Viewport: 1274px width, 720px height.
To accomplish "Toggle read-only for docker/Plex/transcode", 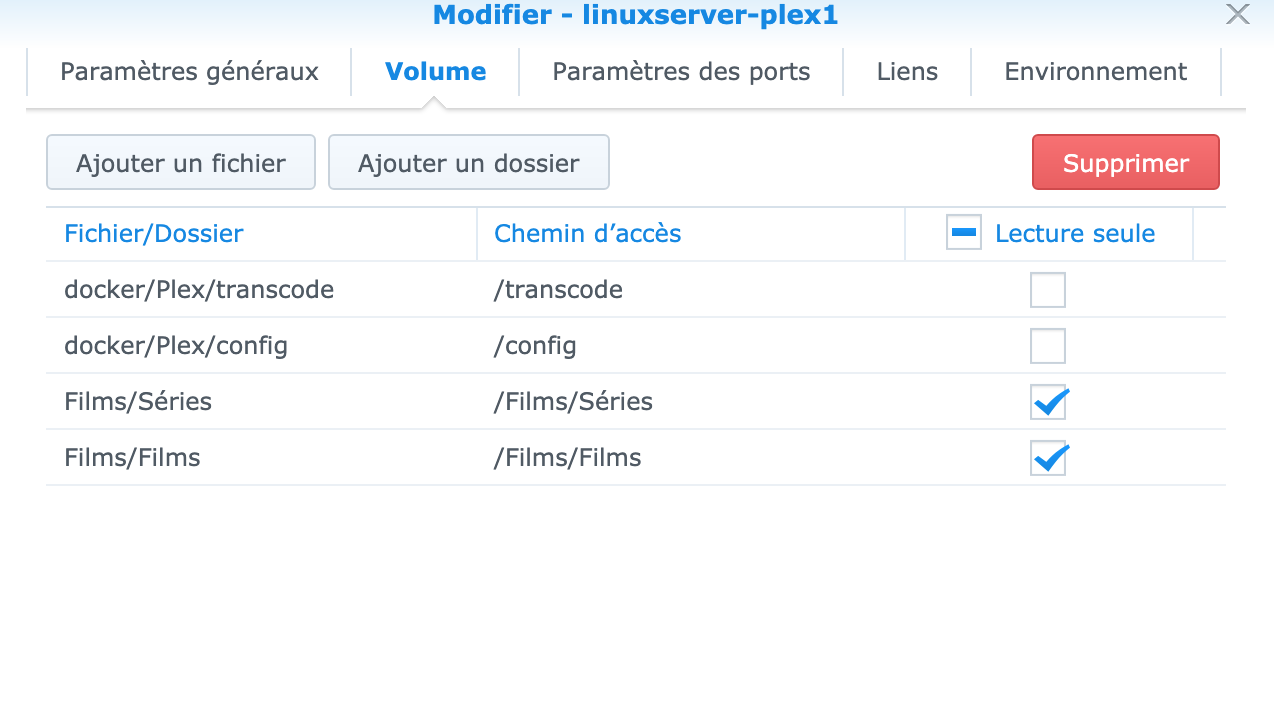I will (1048, 290).
